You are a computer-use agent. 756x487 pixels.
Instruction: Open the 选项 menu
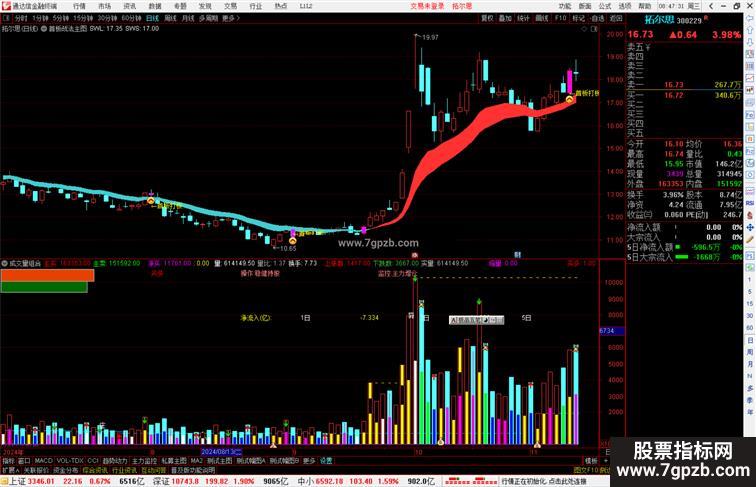(x=625, y=6)
